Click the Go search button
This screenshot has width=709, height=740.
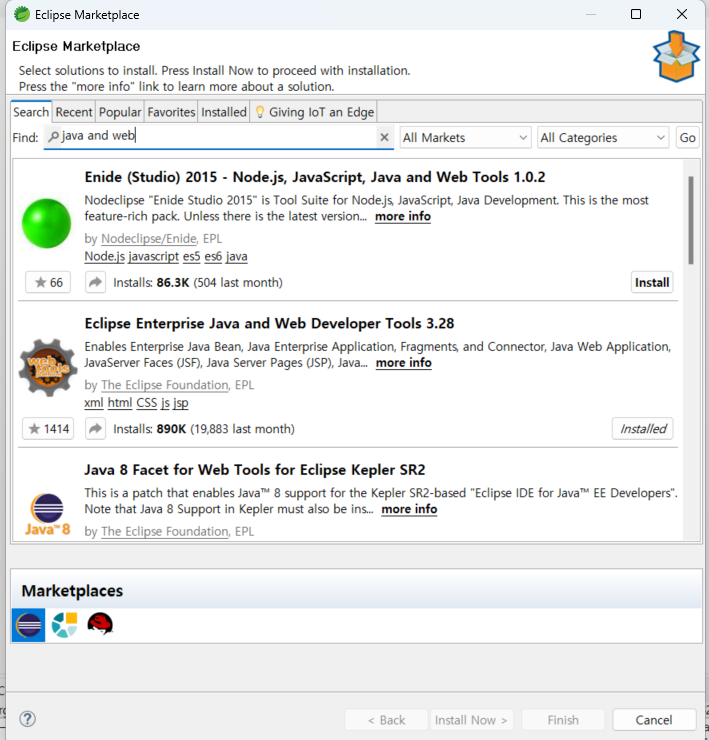pos(687,137)
